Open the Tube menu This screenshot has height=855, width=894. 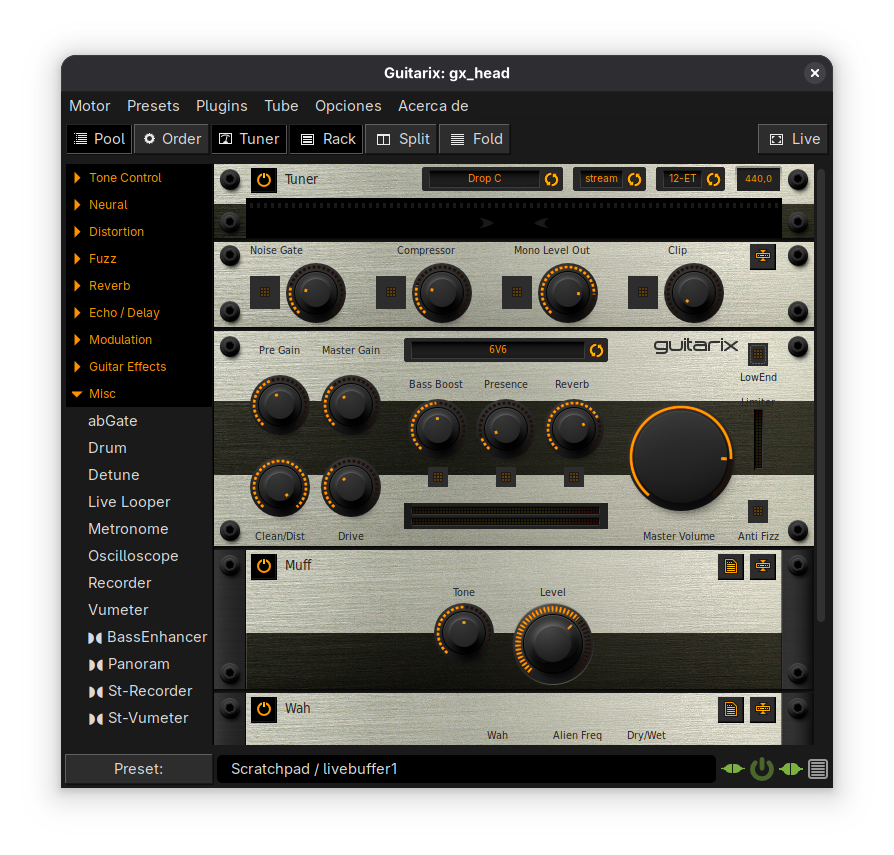coord(281,106)
